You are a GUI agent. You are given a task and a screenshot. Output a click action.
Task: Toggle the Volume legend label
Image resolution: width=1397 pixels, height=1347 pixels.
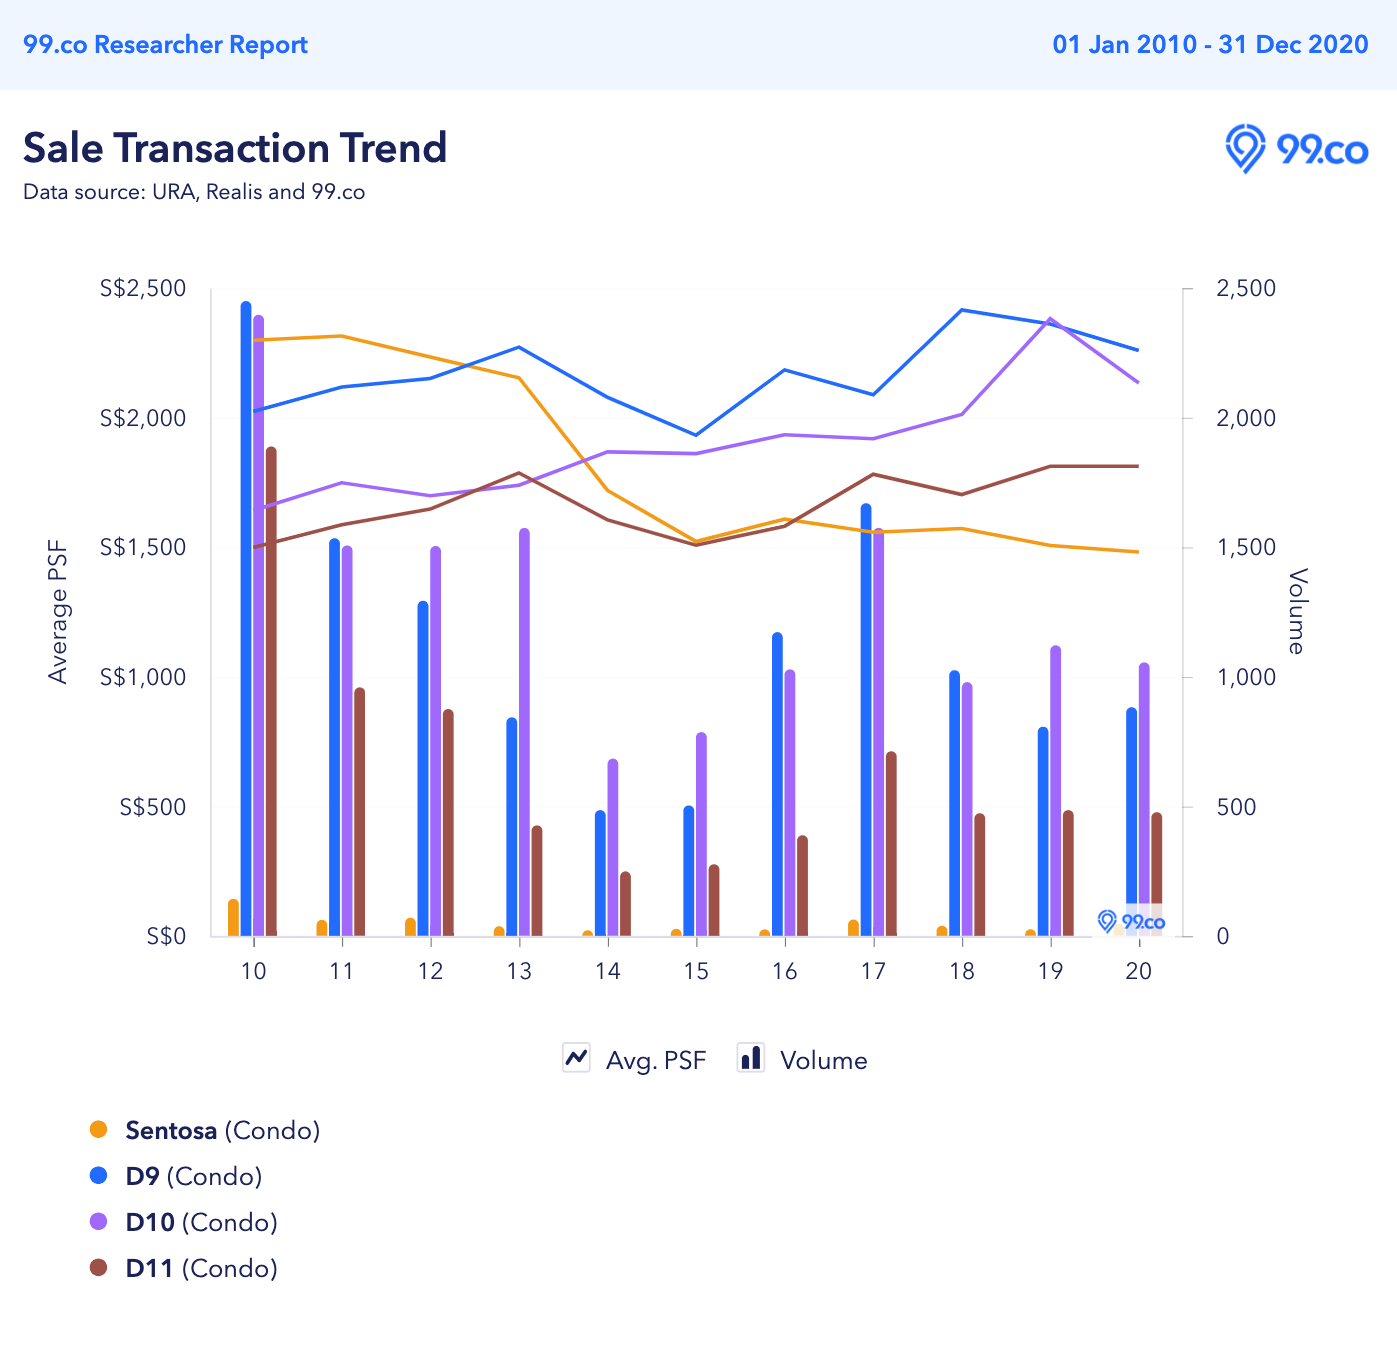point(823,1060)
